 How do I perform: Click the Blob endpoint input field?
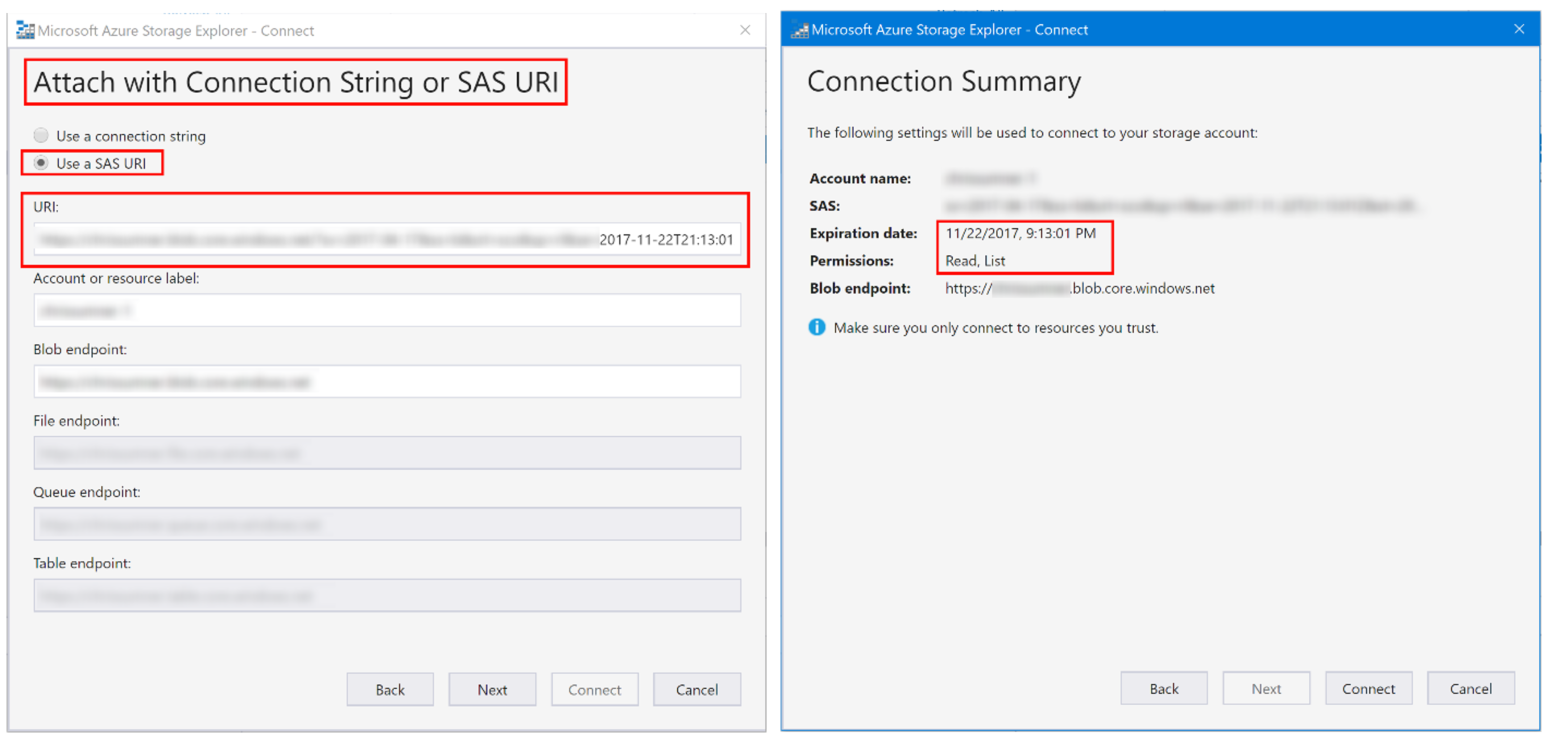click(x=387, y=382)
